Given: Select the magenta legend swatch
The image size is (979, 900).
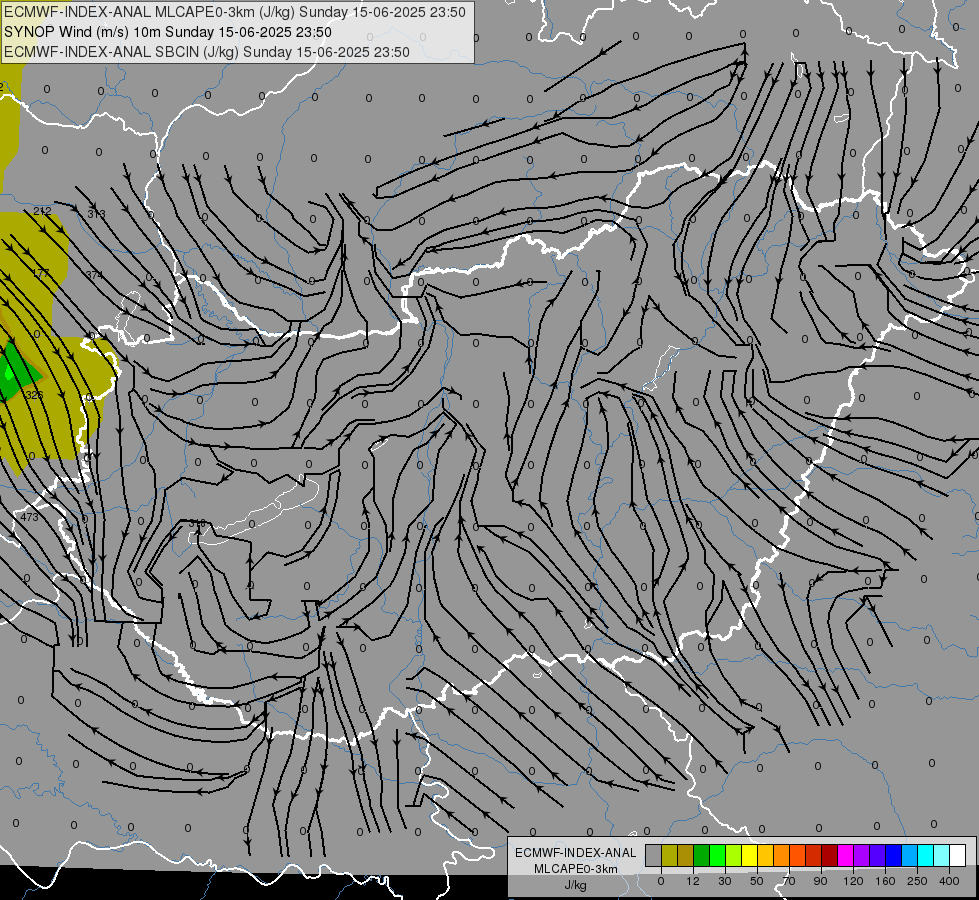Looking at the screenshot, I should [x=845, y=855].
